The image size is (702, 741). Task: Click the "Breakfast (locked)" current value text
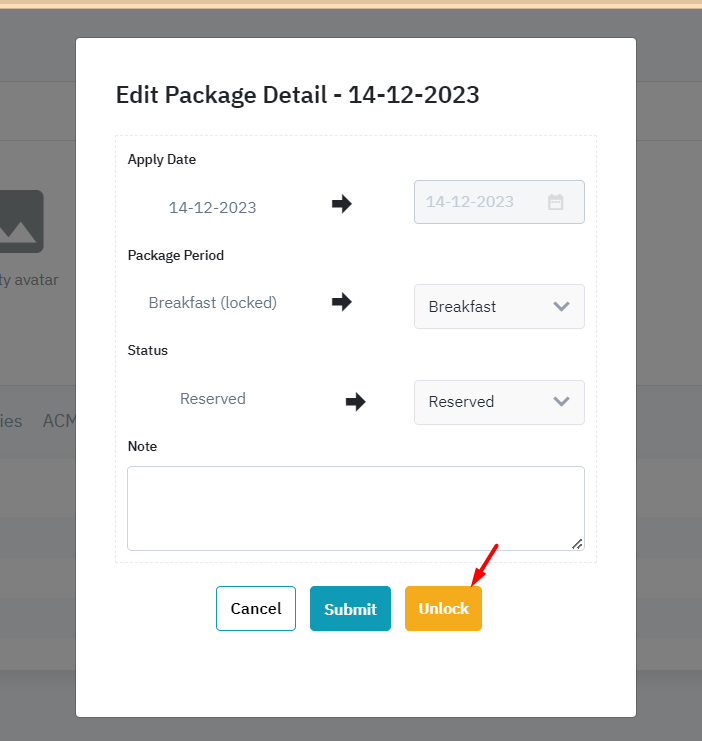[212, 302]
